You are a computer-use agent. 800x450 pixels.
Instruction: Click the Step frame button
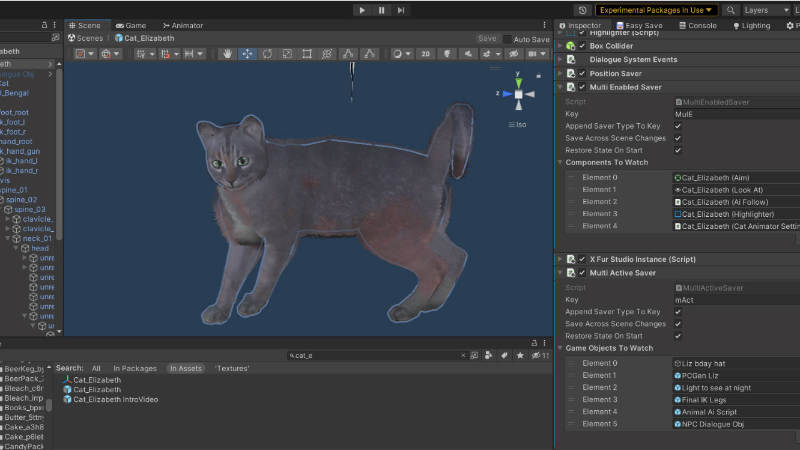click(401, 10)
